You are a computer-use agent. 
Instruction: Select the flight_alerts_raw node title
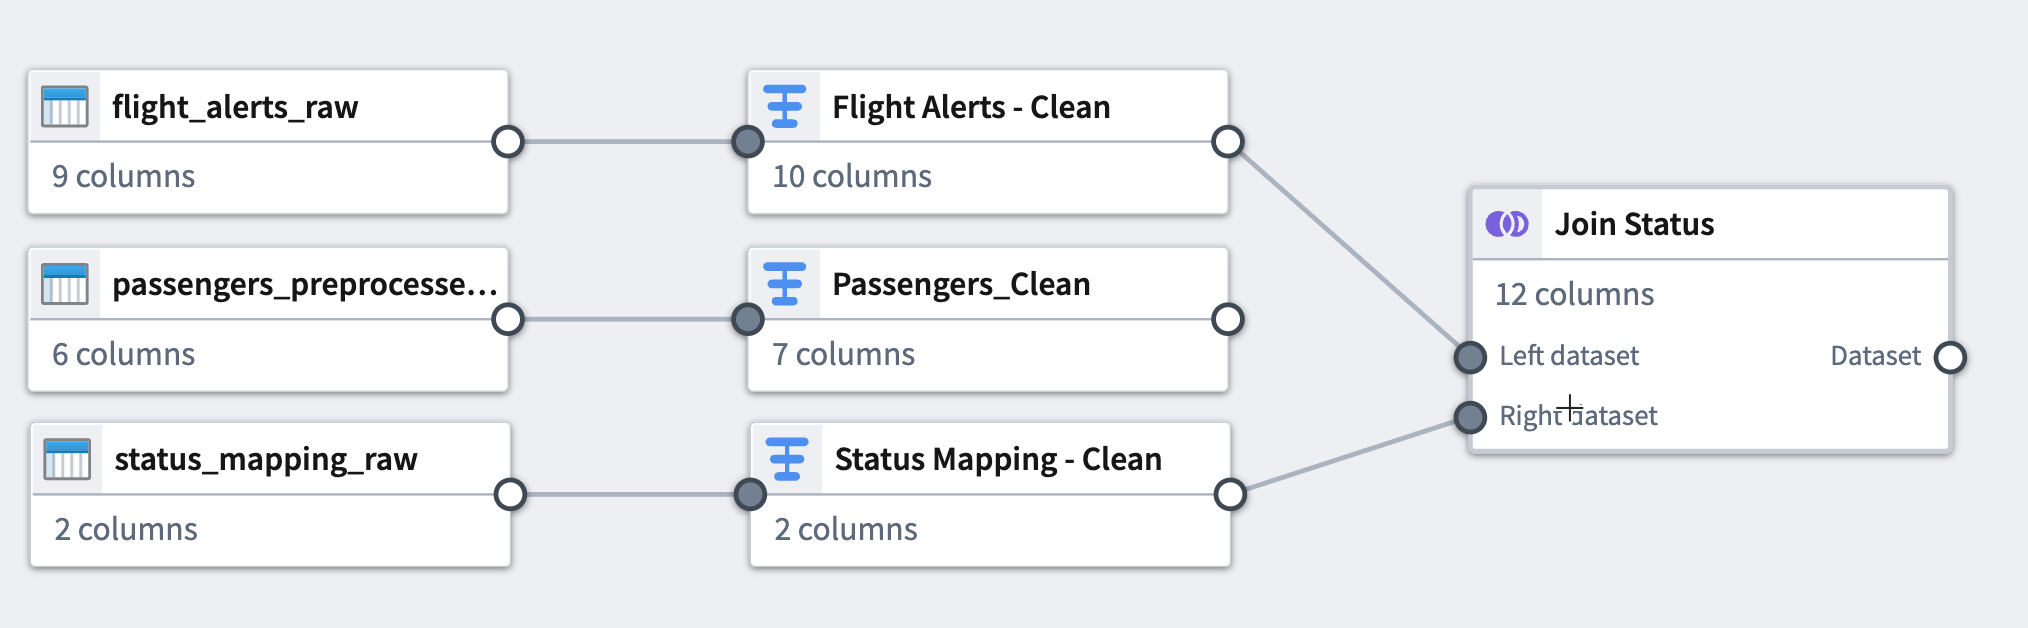coord(236,107)
